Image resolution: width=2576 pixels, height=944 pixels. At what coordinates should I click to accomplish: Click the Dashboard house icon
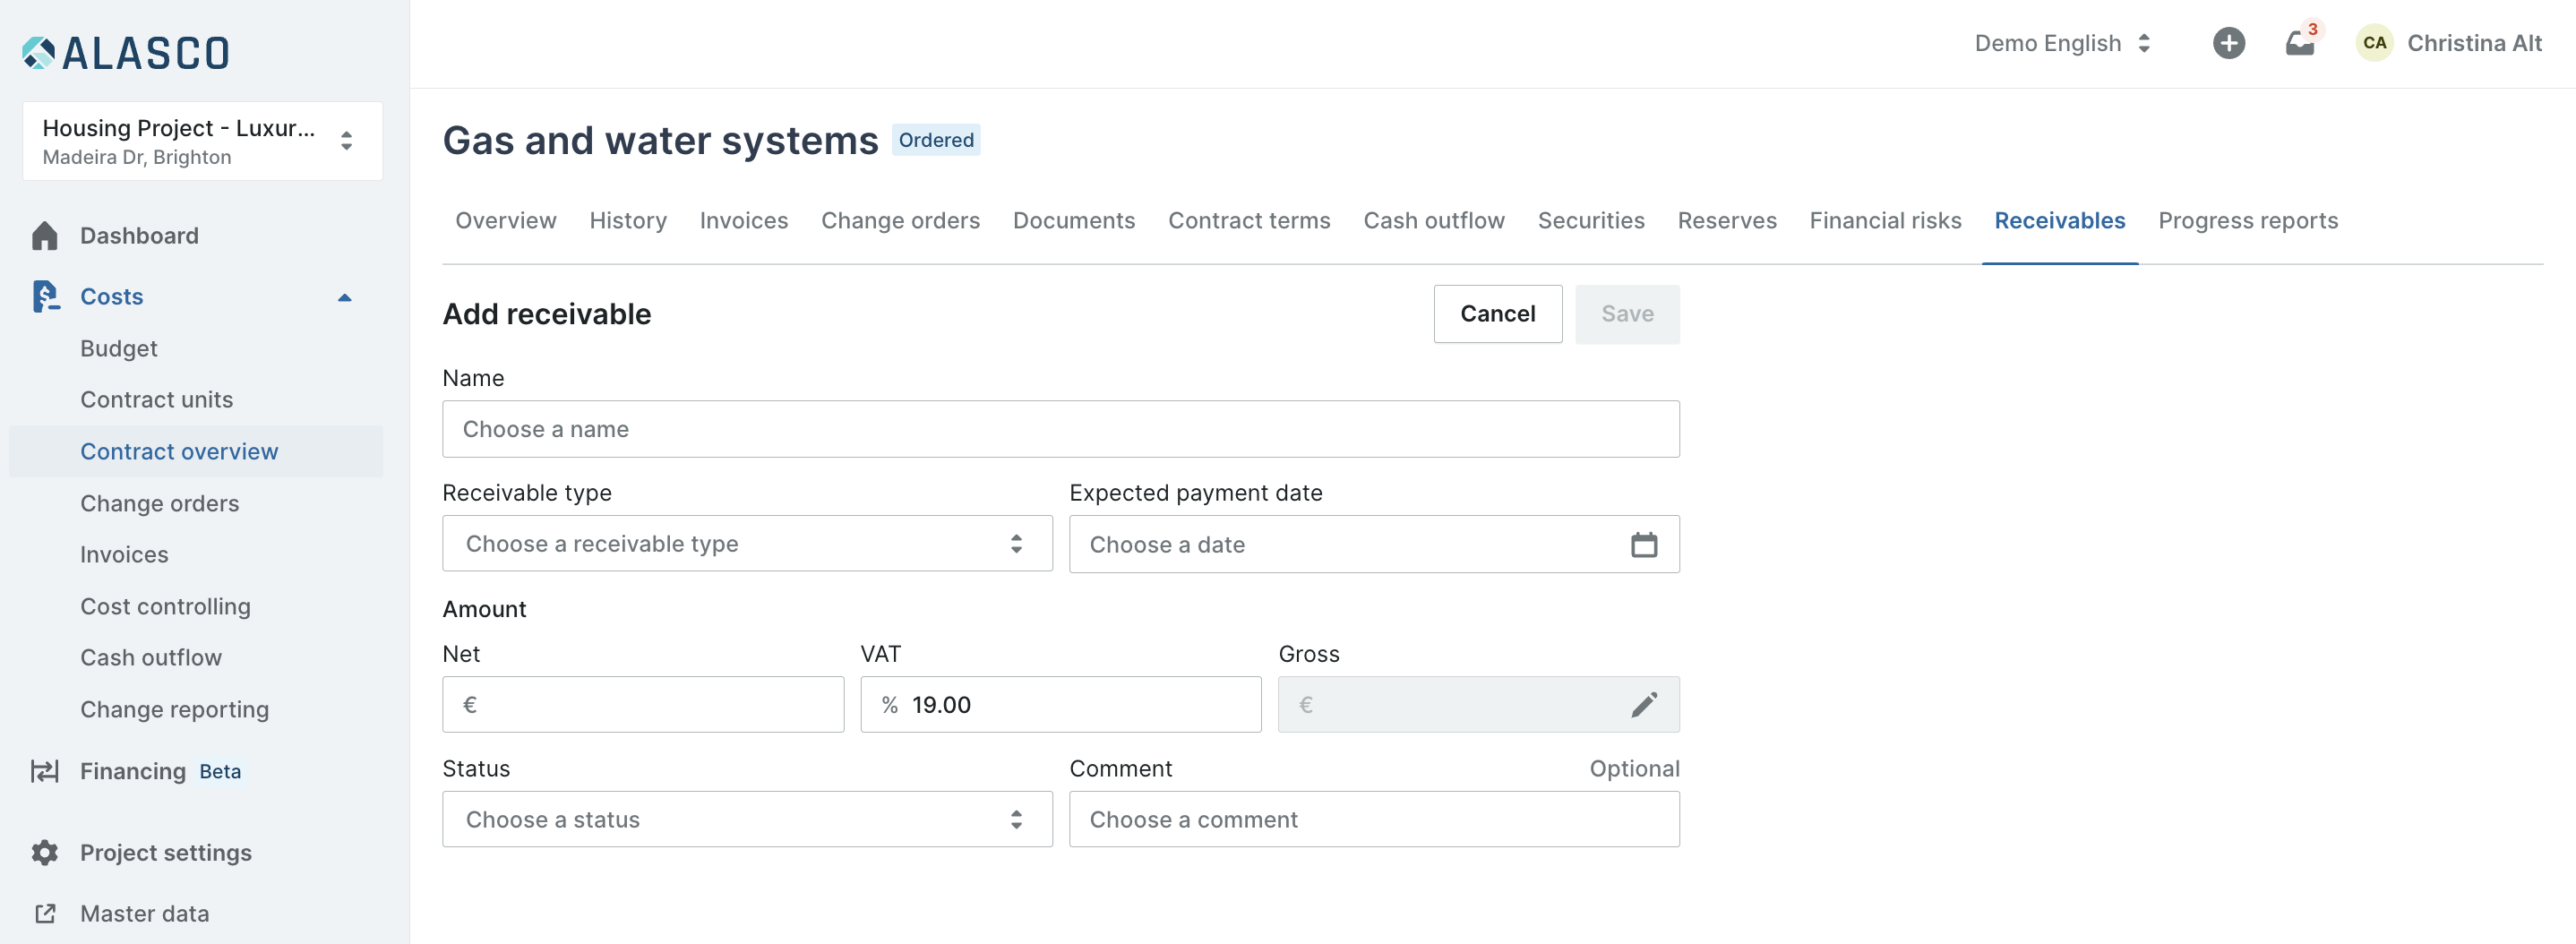[45, 236]
